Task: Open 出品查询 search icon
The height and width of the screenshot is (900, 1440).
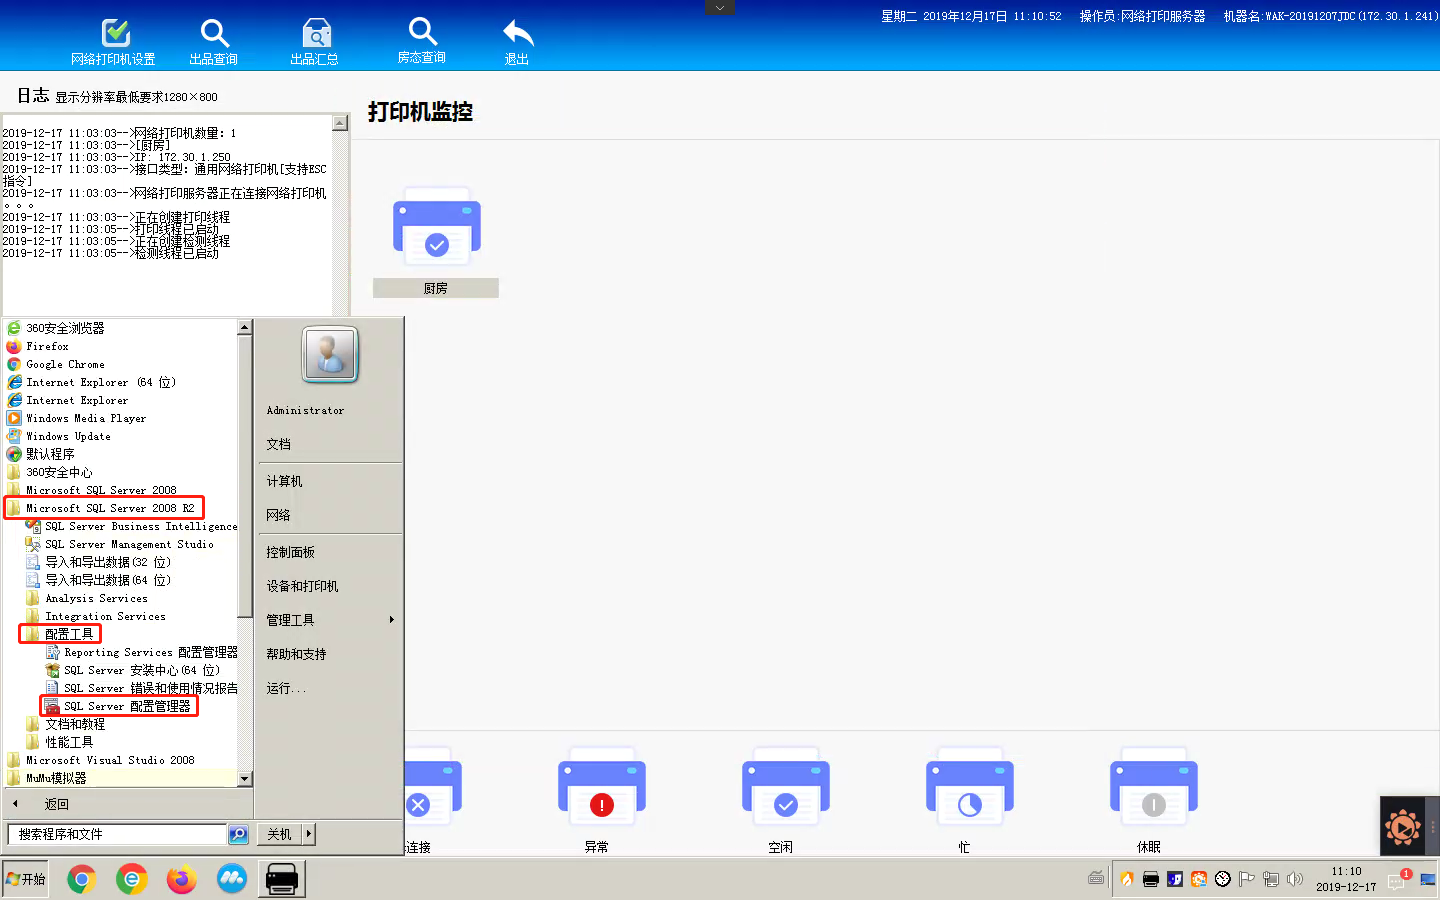Action: coord(214,33)
